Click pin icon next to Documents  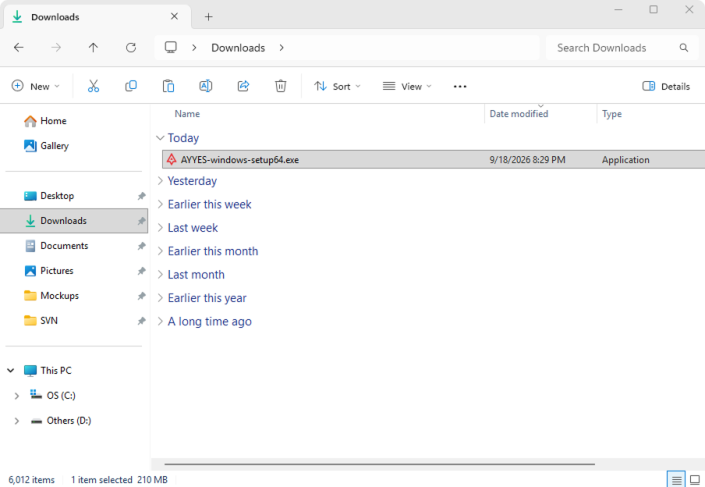coord(142,246)
